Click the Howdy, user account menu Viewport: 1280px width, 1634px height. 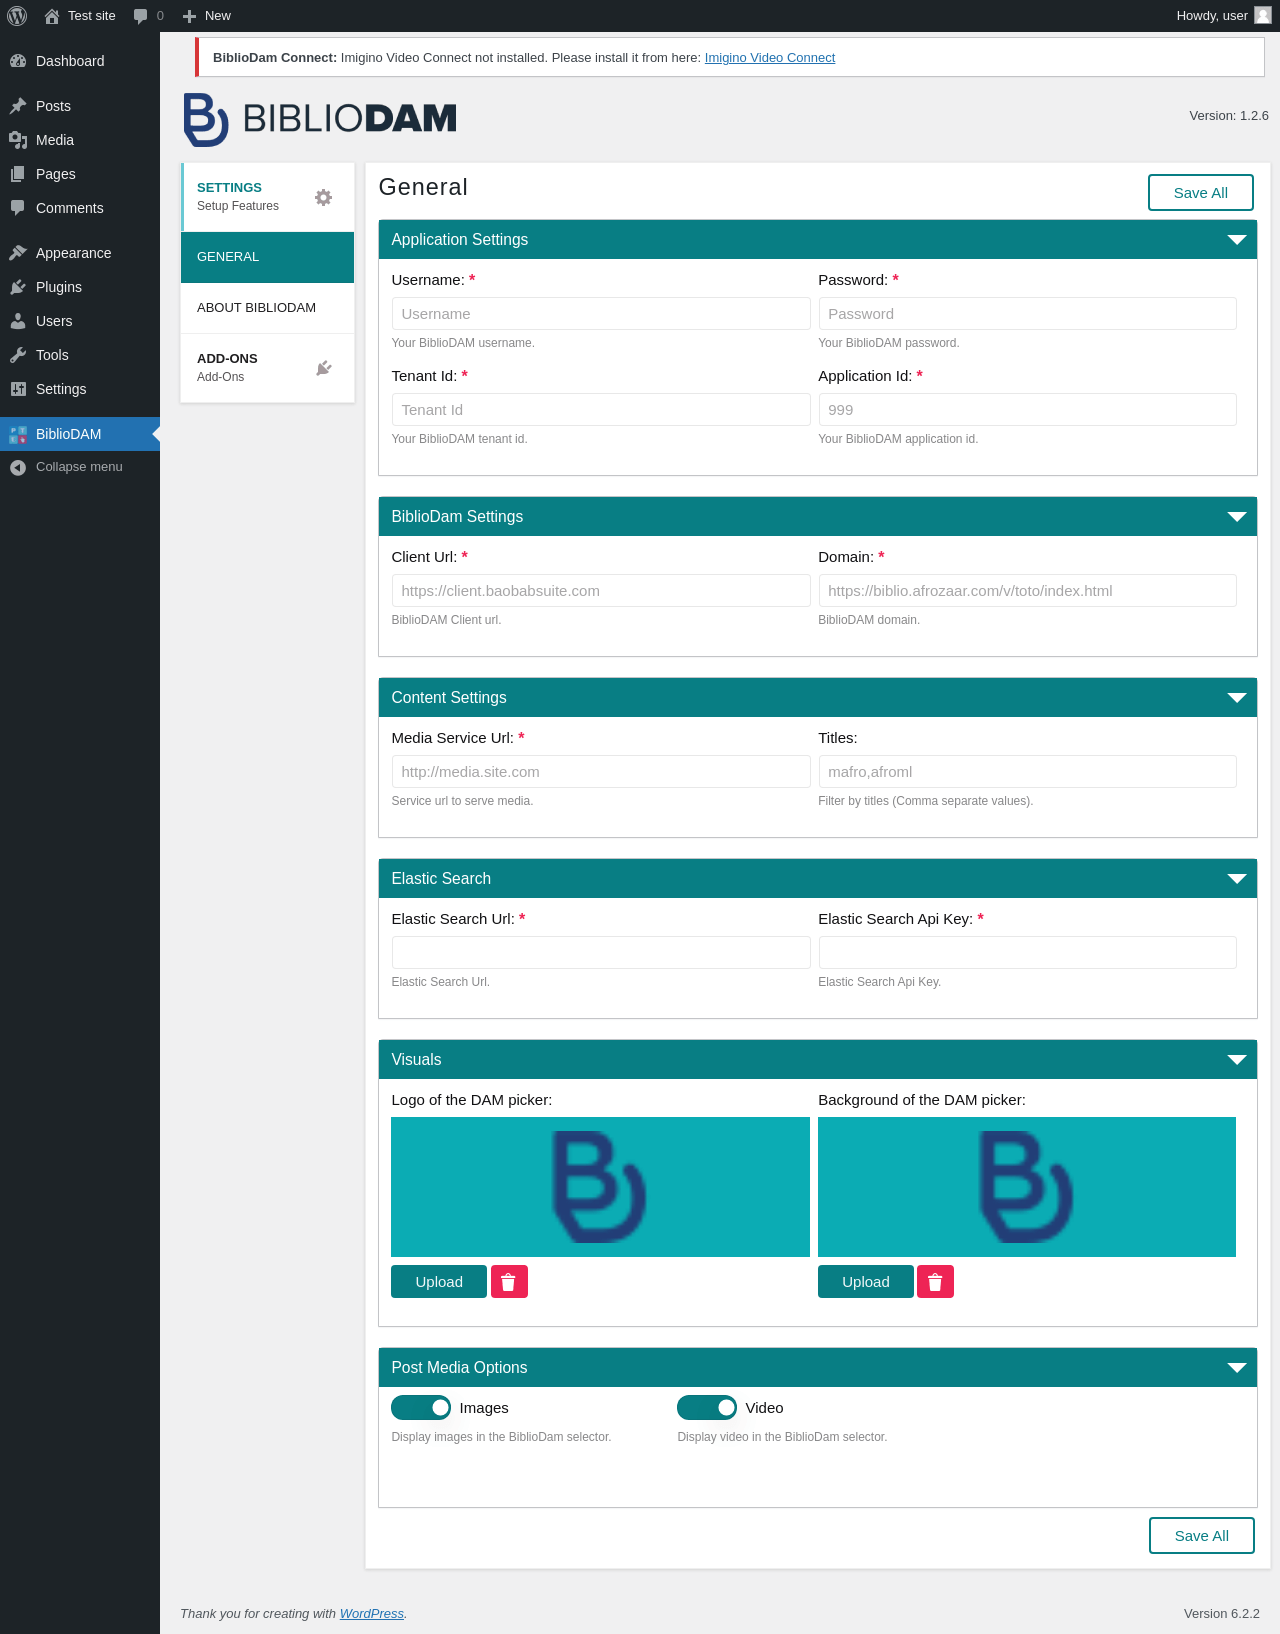click(1223, 16)
